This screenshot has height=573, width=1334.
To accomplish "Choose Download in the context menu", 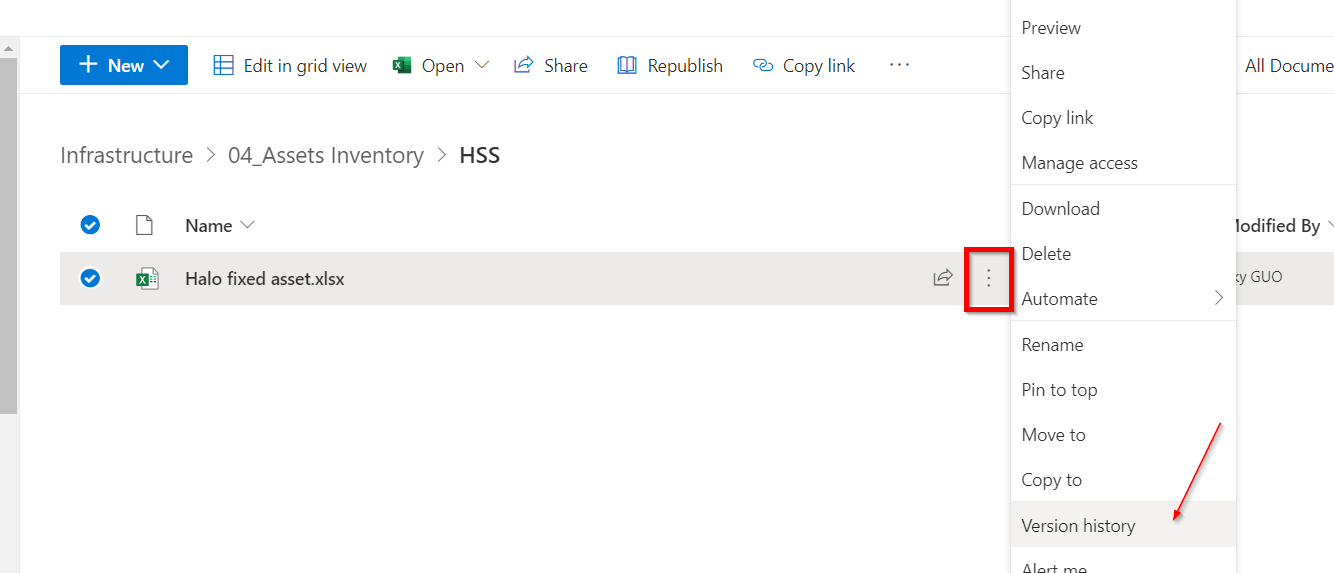I will (x=1060, y=209).
